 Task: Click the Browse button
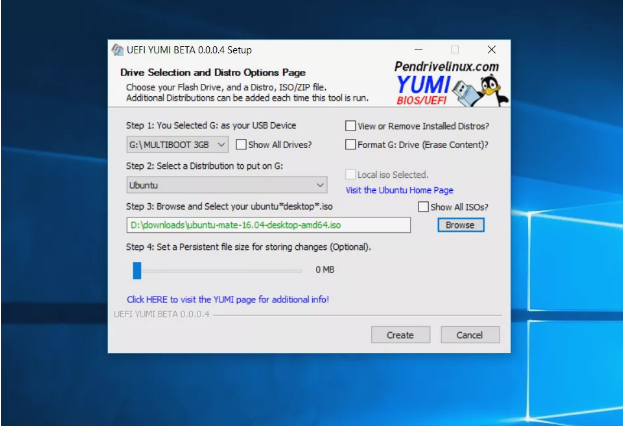coord(460,225)
